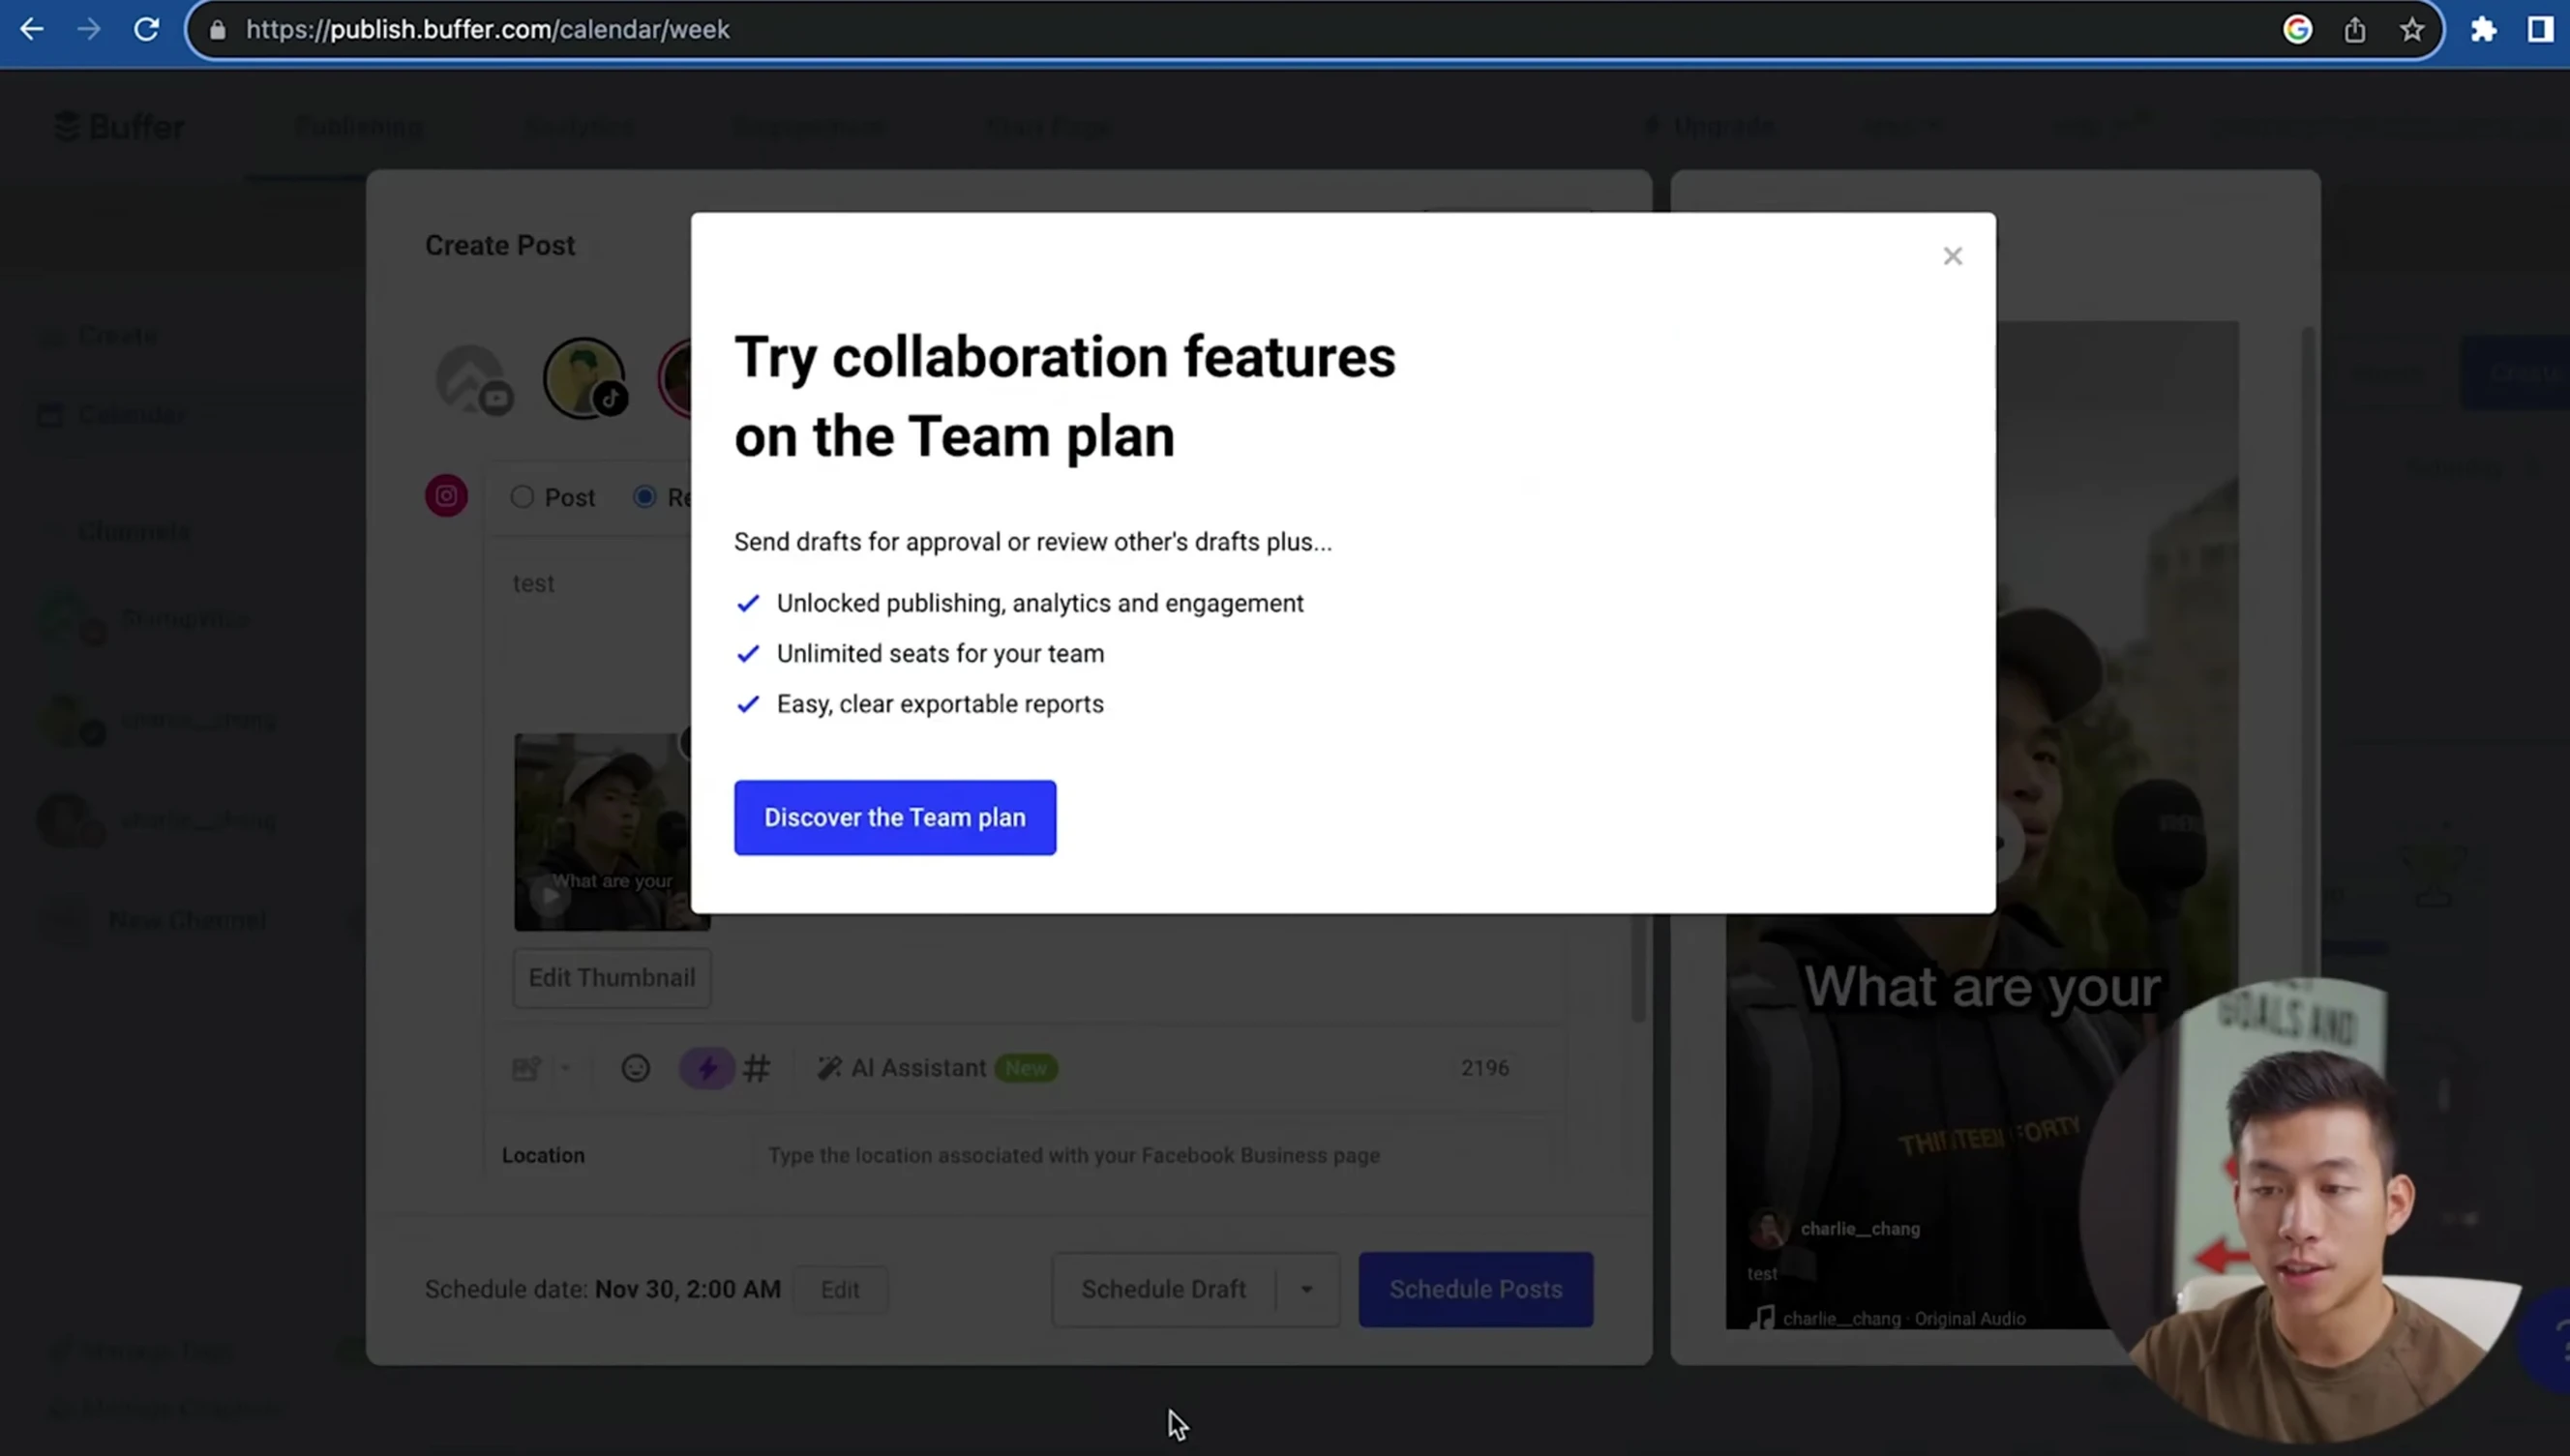Select the YouTube channel avatar
Screen dimensions: 2570x1456
click(472, 379)
